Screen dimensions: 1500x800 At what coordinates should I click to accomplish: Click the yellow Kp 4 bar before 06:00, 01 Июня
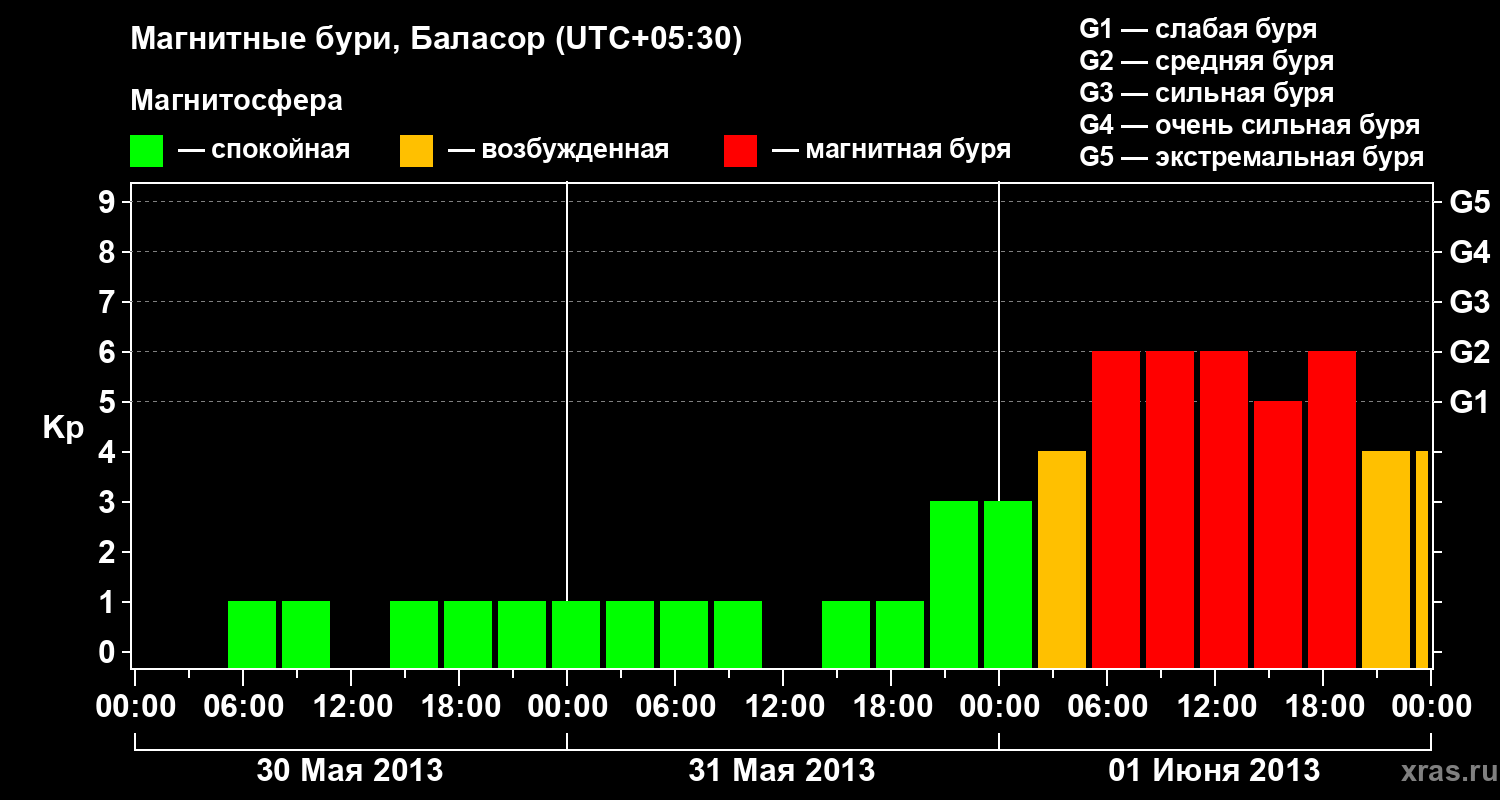pyautogui.click(x=1062, y=559)
